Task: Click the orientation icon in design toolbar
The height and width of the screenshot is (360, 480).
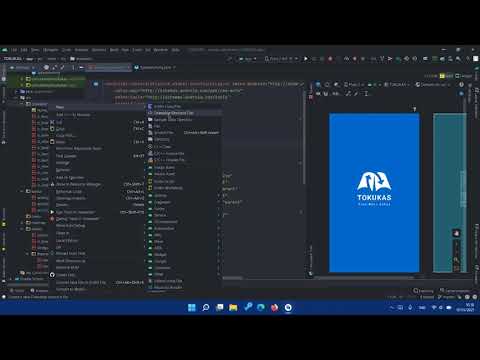Action: (x=327, y=85)
